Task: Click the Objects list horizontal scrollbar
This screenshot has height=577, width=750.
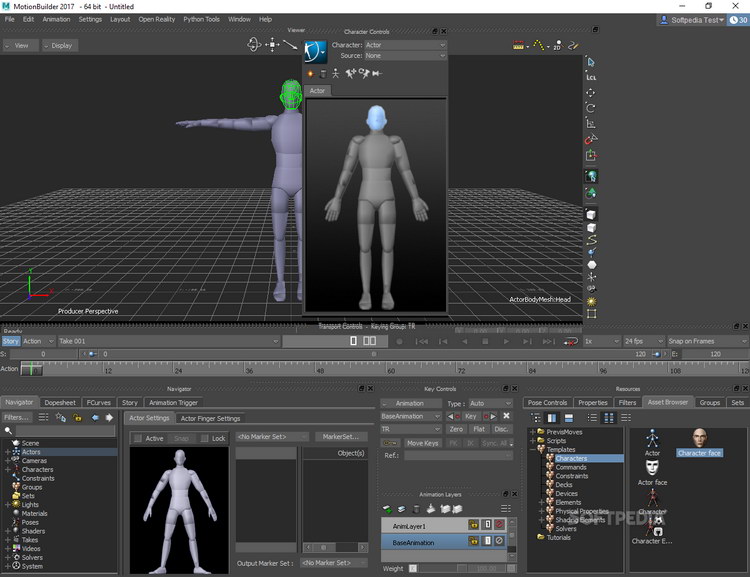Action: coord(335,547)
